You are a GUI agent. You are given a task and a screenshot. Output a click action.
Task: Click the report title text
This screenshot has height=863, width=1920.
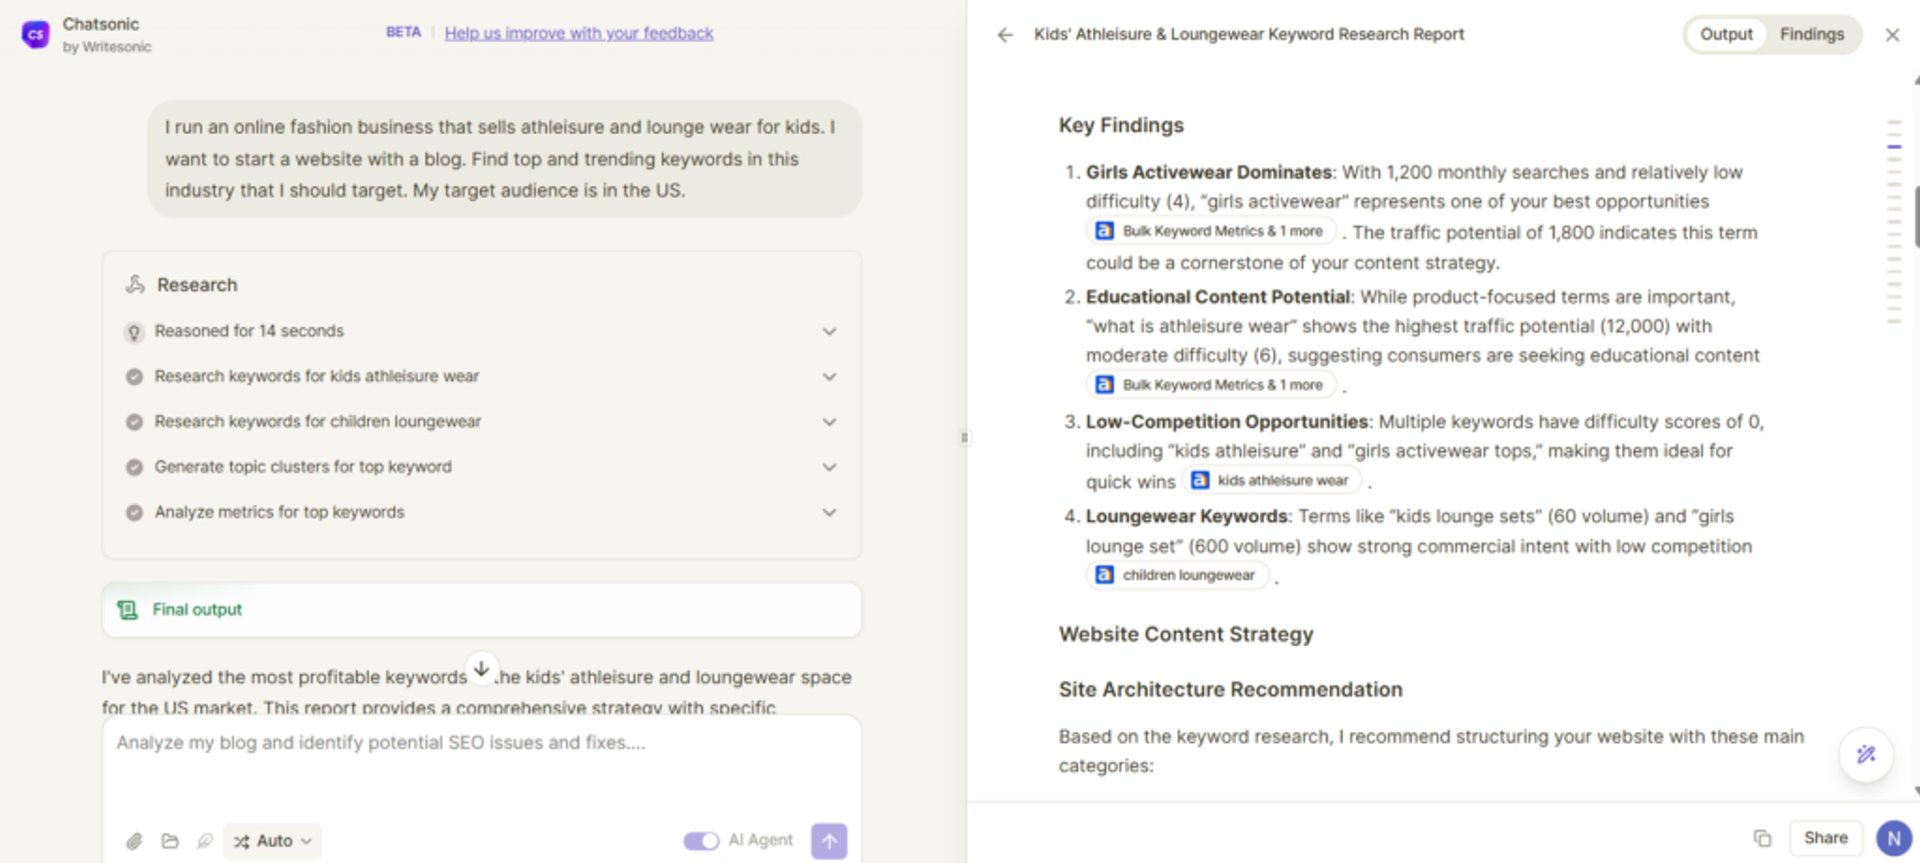[1249, 34]
